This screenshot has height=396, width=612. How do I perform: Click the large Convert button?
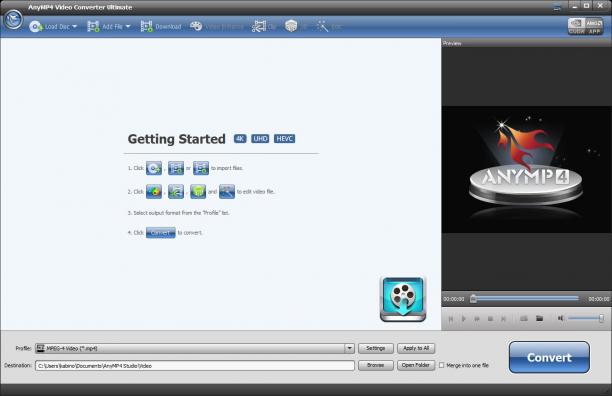pyautogui.click(x=549, y=357)
